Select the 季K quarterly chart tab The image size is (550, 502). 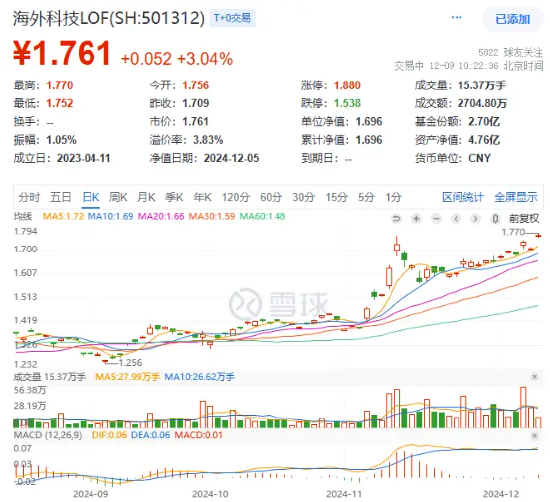pos(174,197)
